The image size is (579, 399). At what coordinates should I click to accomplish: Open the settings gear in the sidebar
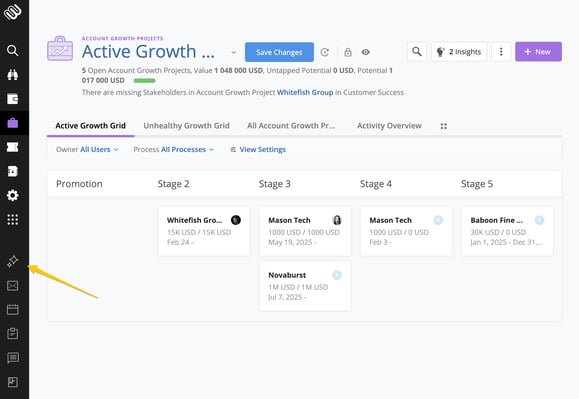coord(13,195)
